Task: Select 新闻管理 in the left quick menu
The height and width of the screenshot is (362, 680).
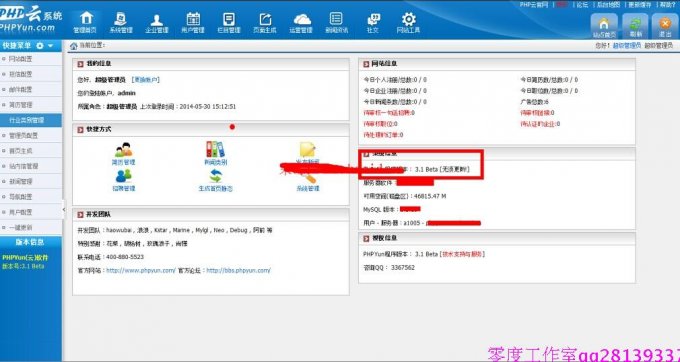Action: tap(21, 181)
